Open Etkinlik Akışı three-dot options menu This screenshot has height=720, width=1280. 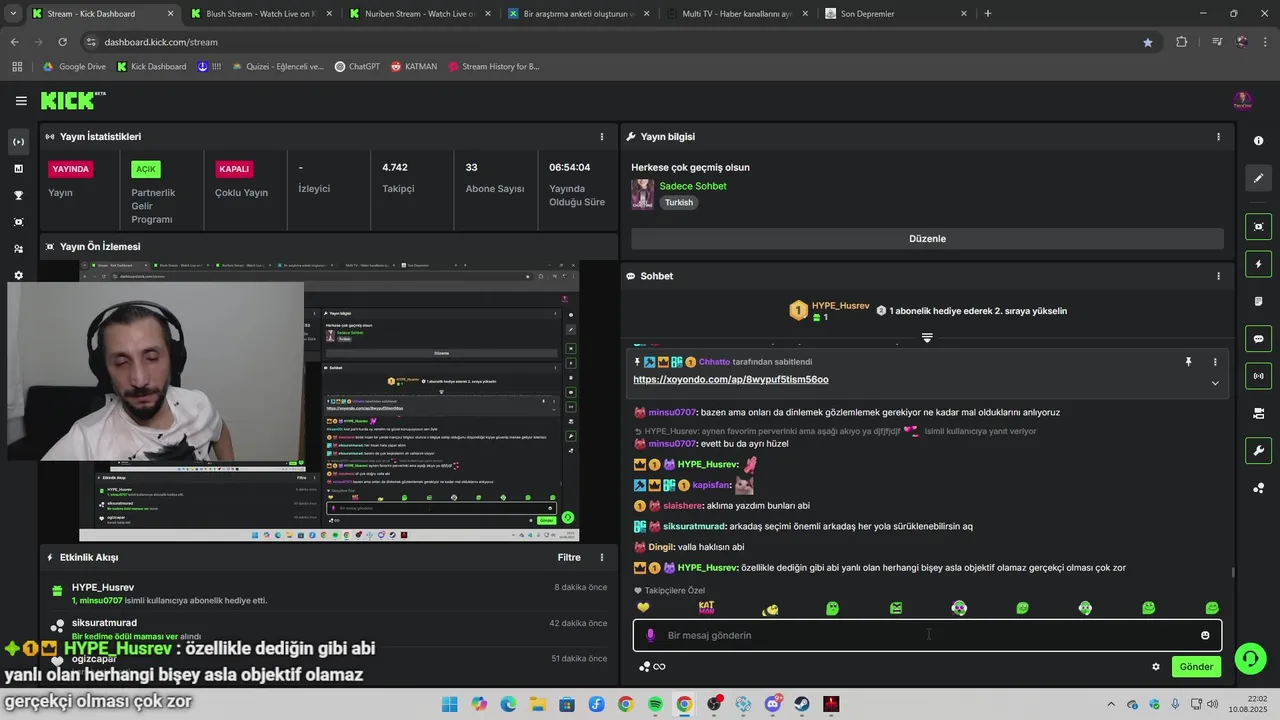(601, 558)
